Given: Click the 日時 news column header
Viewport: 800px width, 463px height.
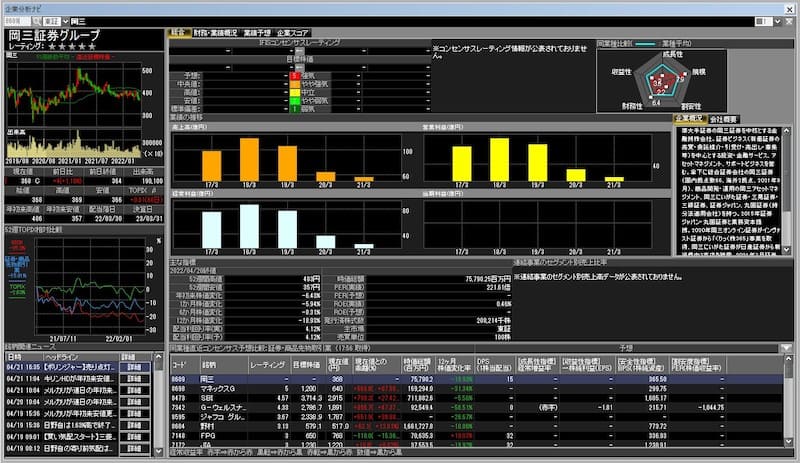Looking at the screenshot, I should [x=24, y=357].
